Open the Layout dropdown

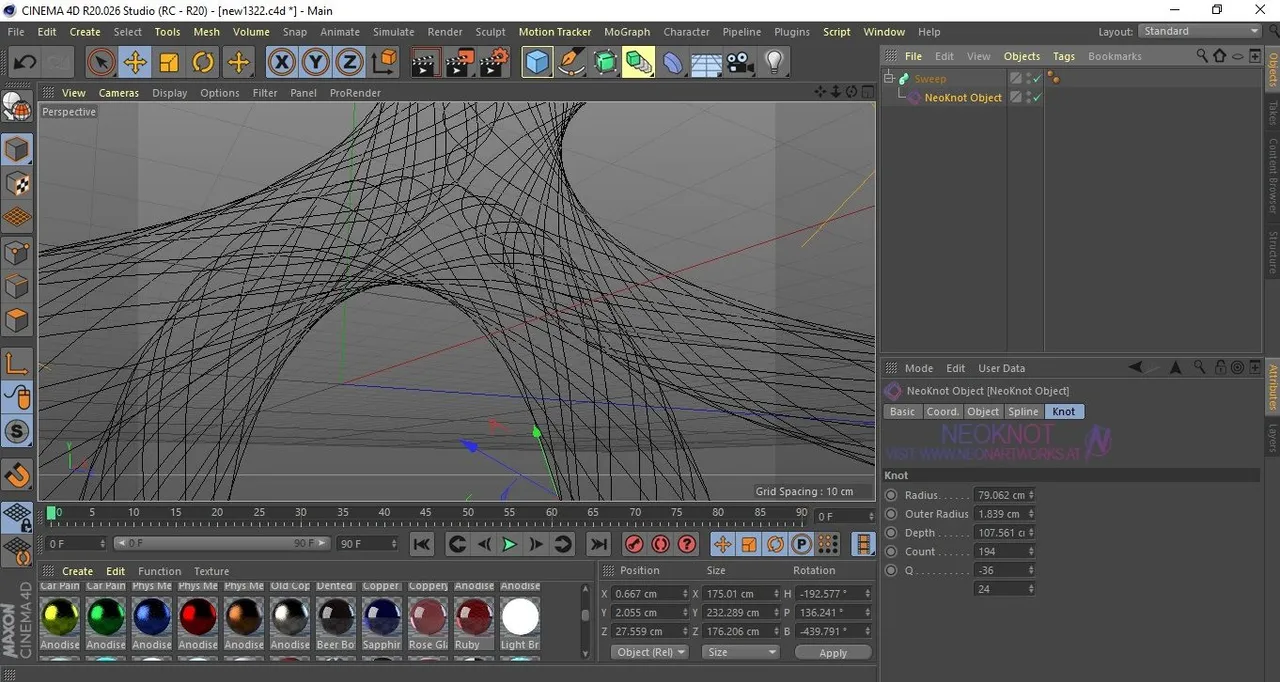point(1200,32)
